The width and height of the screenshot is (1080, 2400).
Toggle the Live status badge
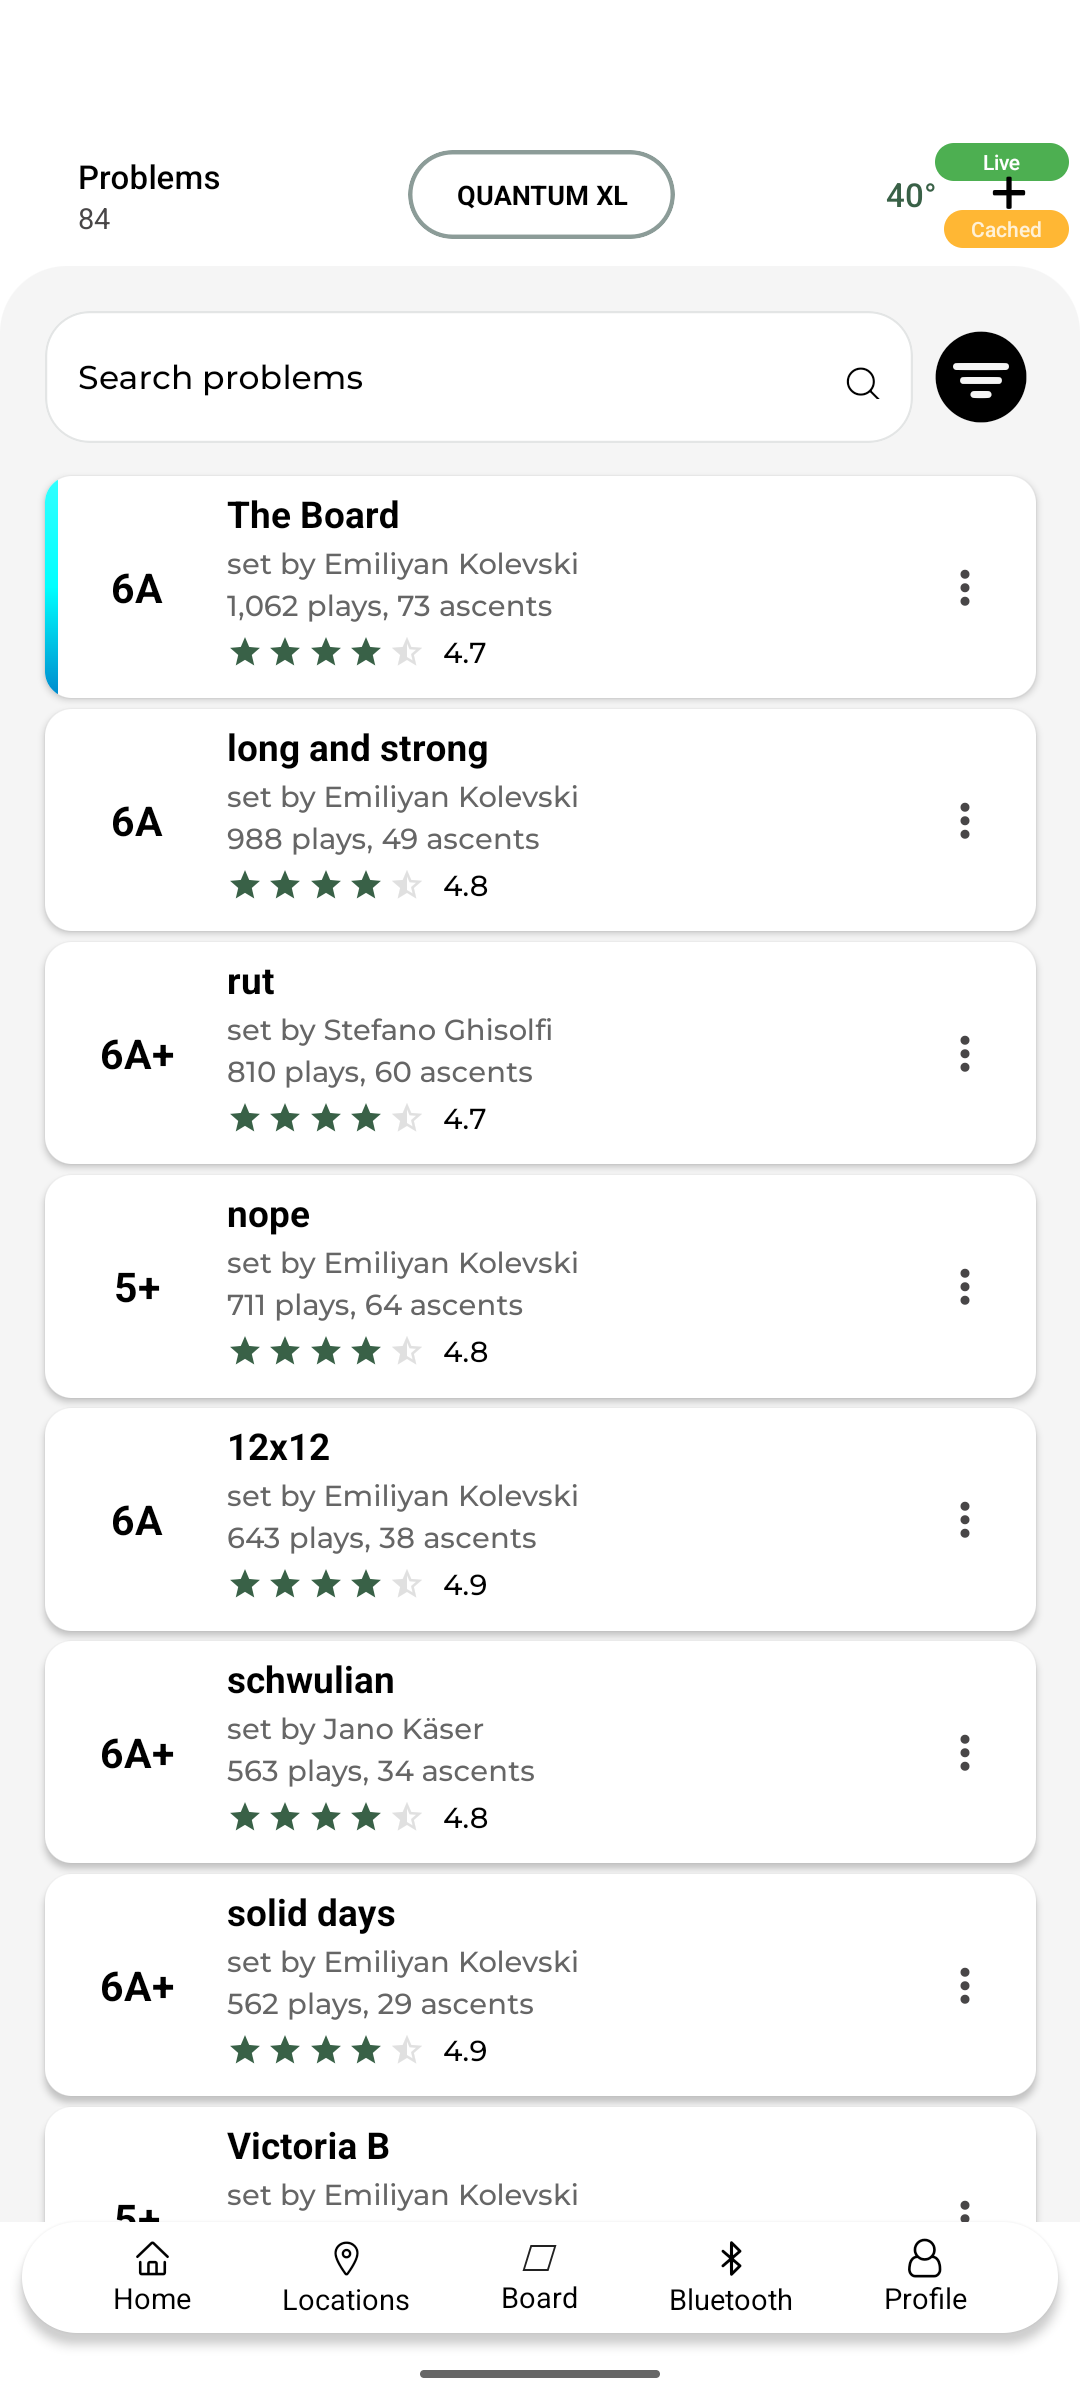(x=1001, y=162)
